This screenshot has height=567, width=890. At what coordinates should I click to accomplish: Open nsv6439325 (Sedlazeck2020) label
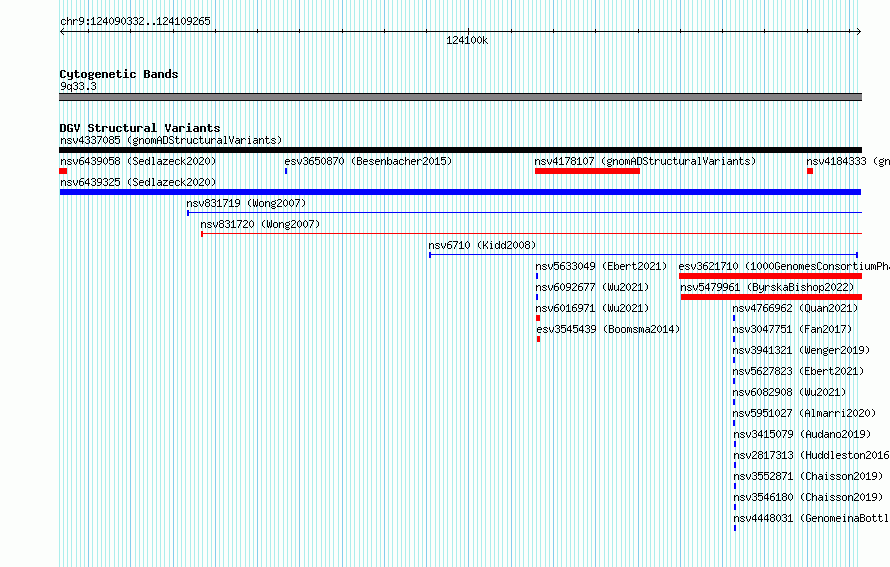pyautogui.click(x=138, y=182)
